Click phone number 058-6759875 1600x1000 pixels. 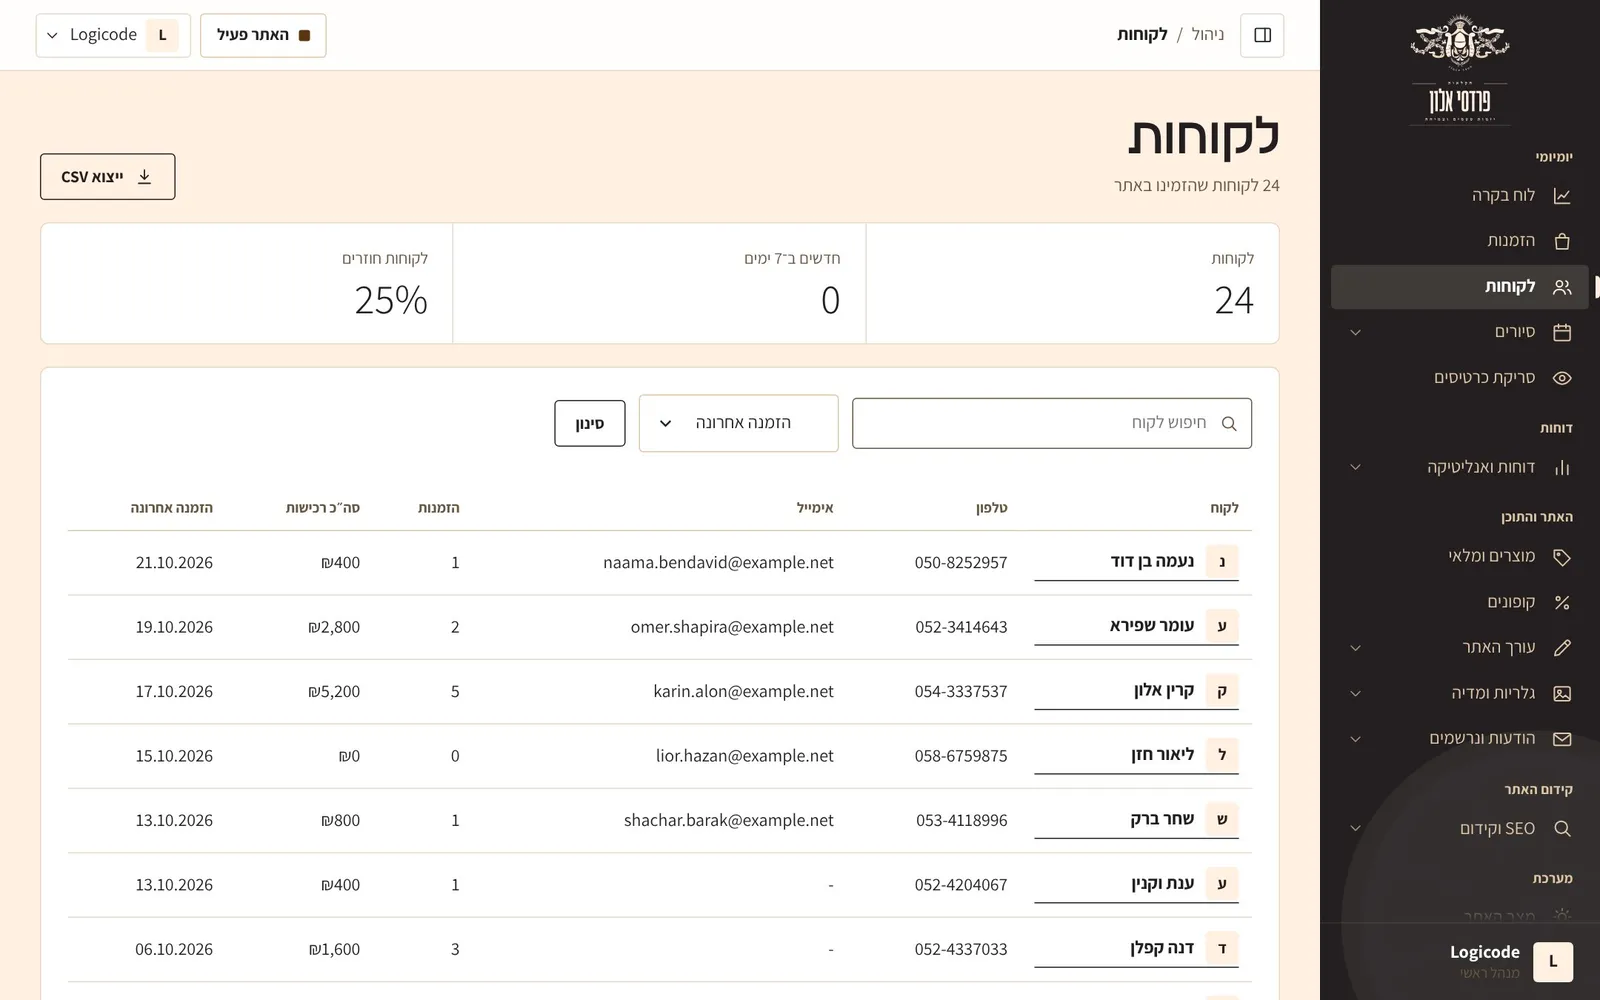coord(961,756)
